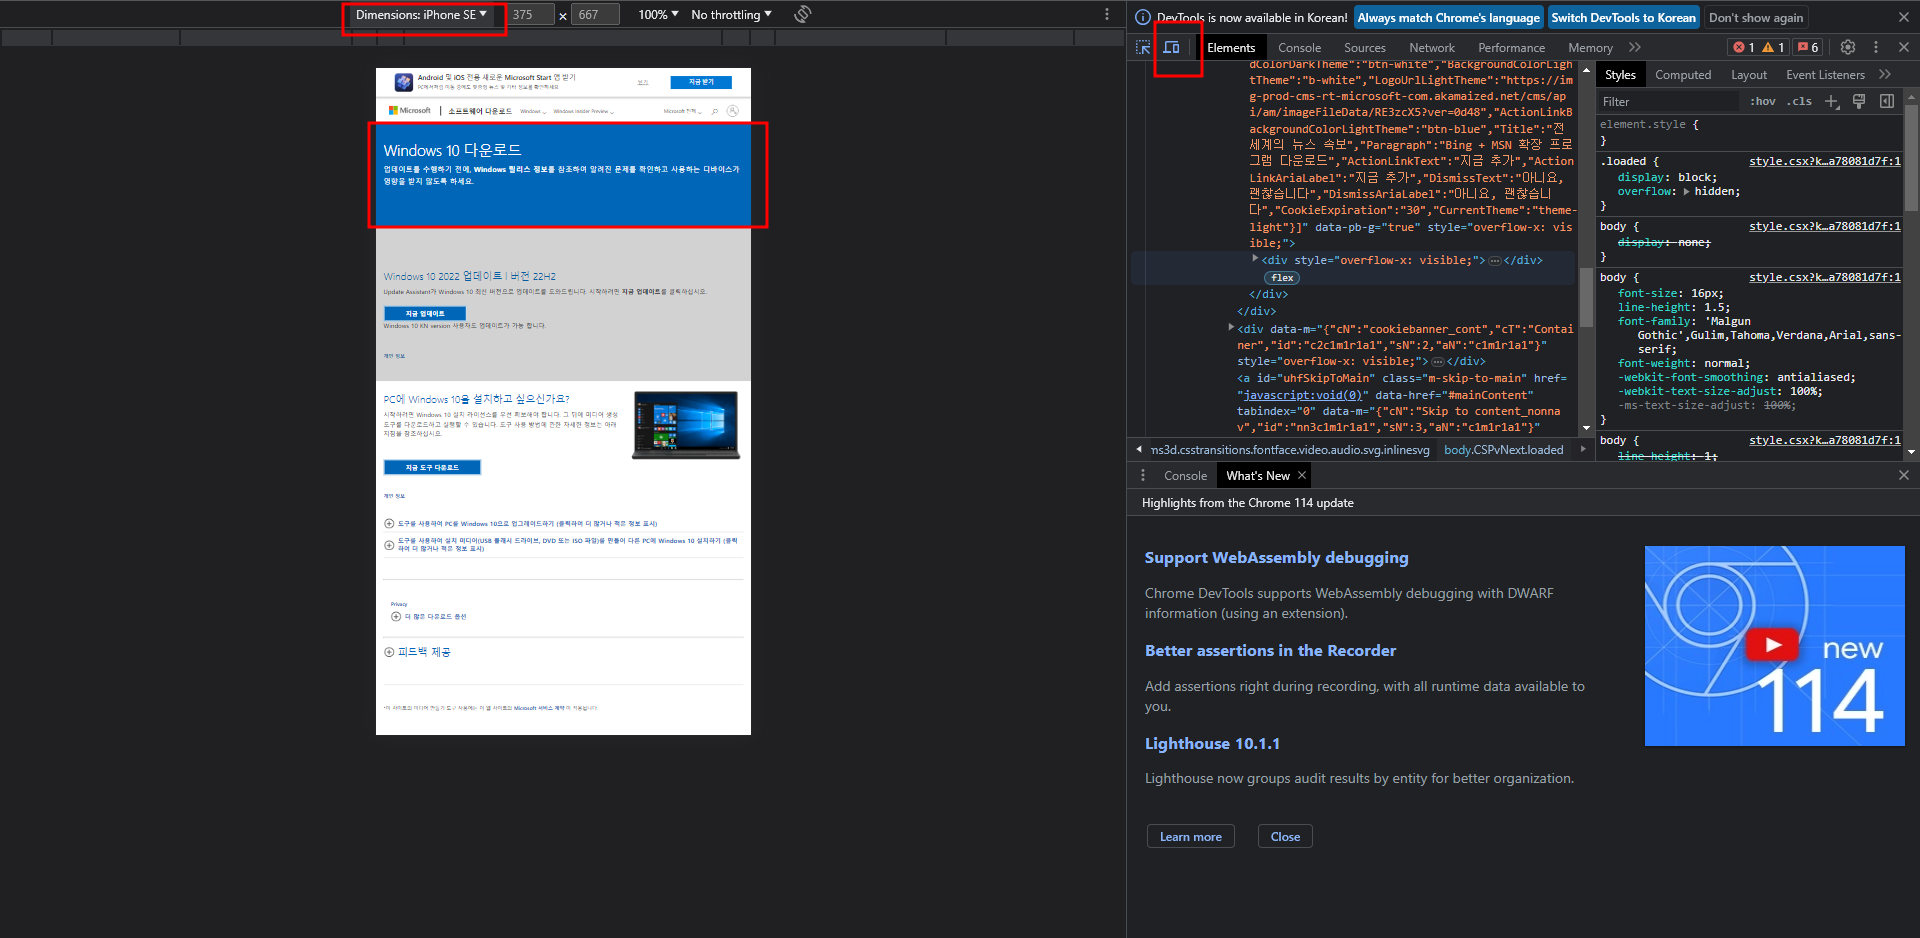Open style.csx link for .loaded rule
This screenshot has height=938, width=1920.
point(1825,161)
